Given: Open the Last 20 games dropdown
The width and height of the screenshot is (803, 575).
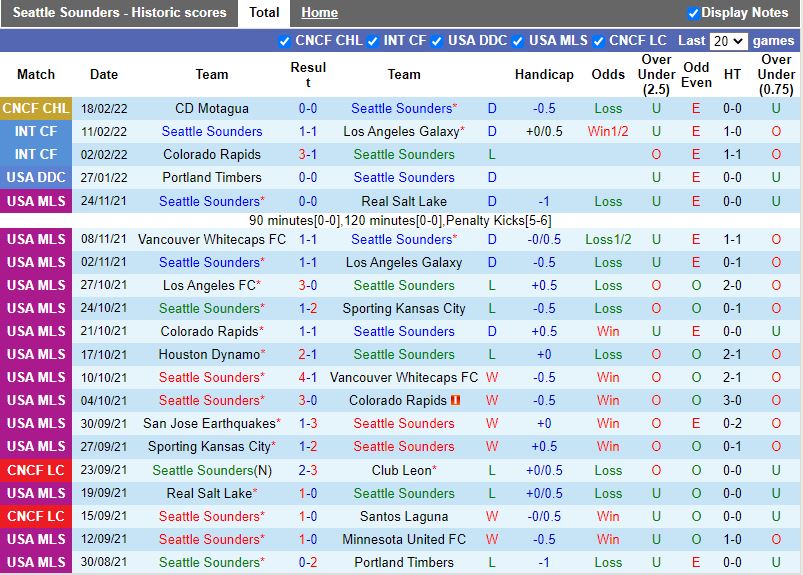Looking at the screenshot, I should tap(728, 41).
